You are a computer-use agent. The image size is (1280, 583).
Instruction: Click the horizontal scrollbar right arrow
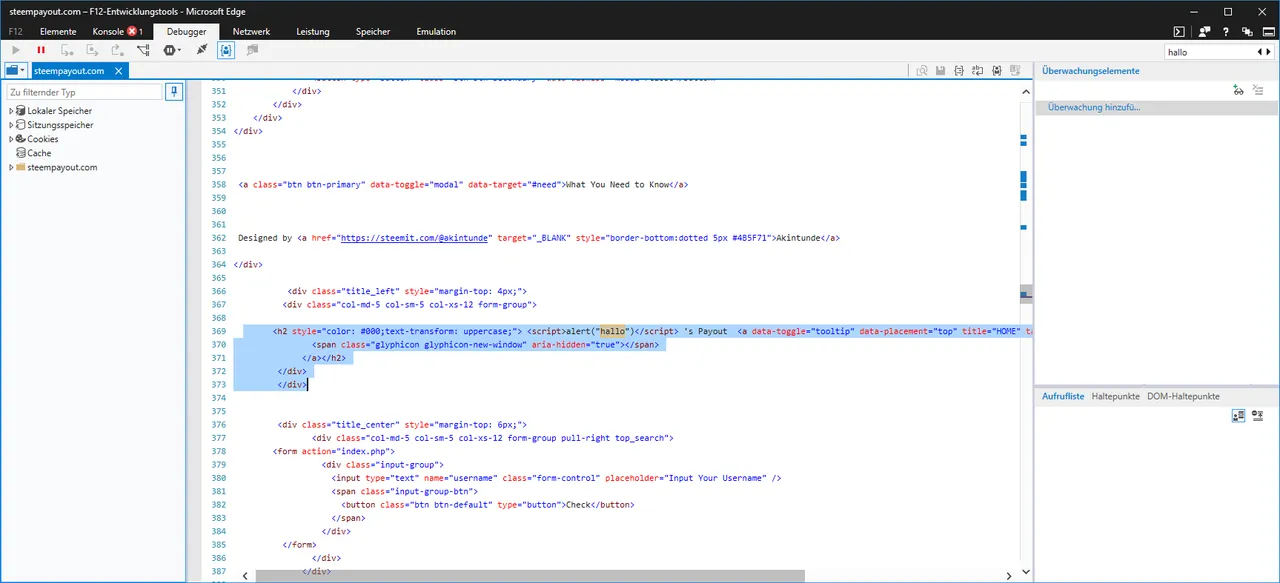click(1009, 575)
